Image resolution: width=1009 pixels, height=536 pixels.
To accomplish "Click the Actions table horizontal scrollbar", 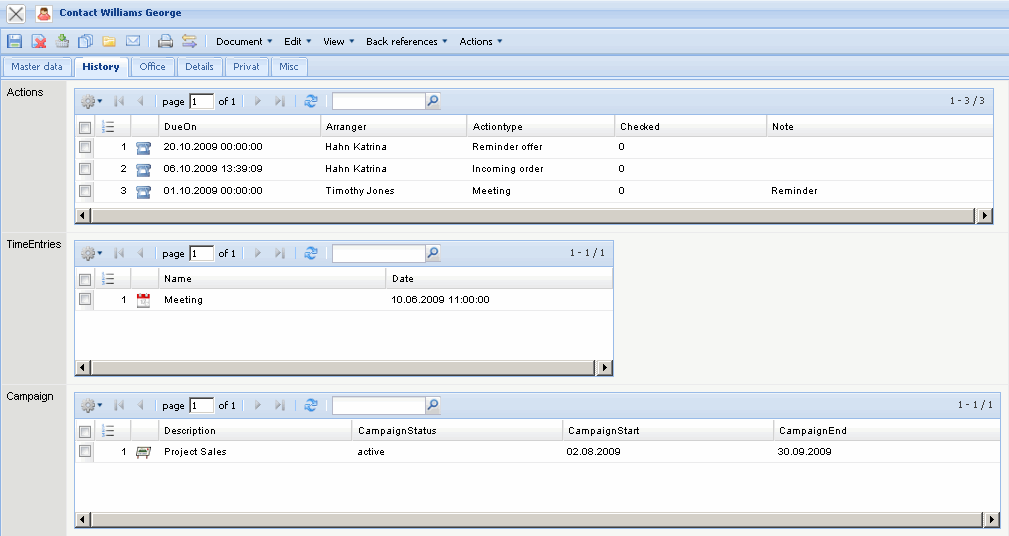I will pos(530,215).
